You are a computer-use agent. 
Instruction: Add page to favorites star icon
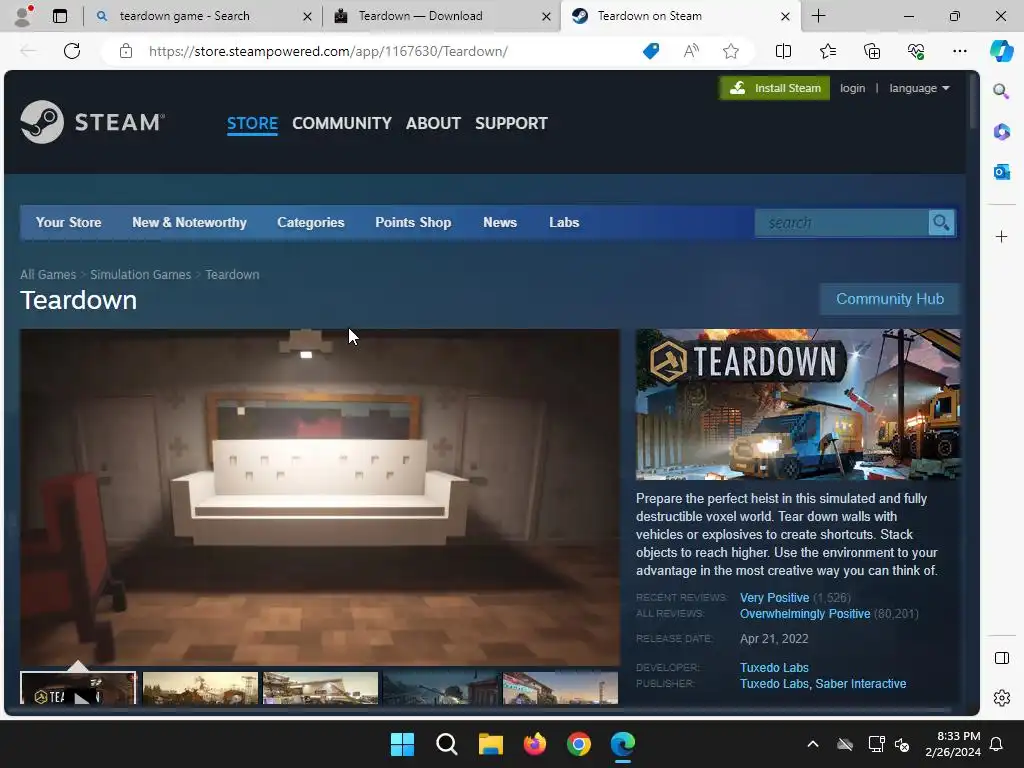point(731,51)
